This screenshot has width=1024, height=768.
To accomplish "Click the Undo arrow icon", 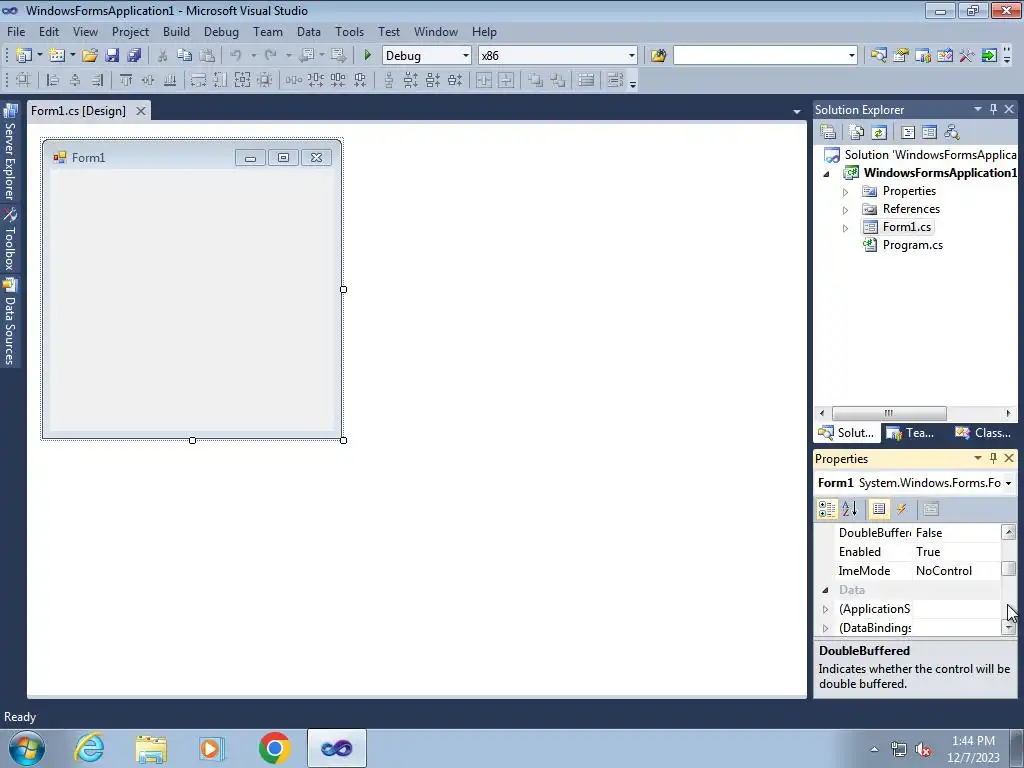I will click(236, 56).
